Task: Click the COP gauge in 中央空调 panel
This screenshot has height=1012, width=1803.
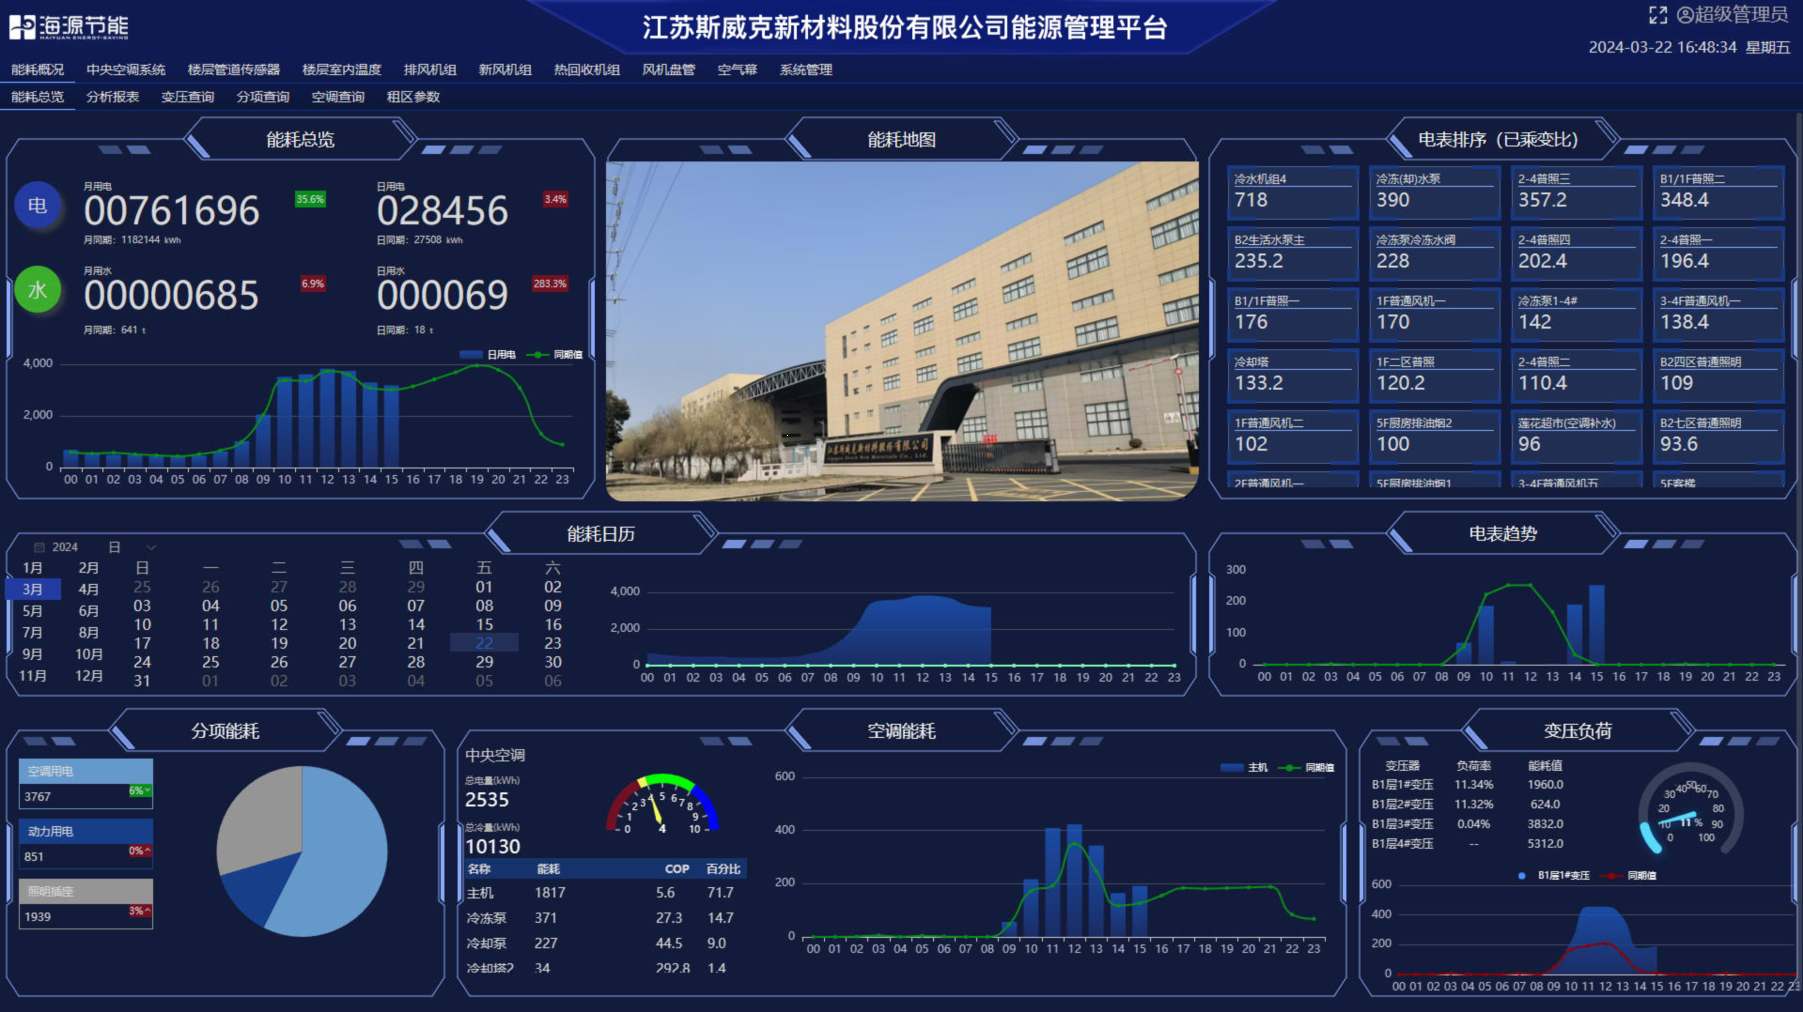Action: click(662, 805)
